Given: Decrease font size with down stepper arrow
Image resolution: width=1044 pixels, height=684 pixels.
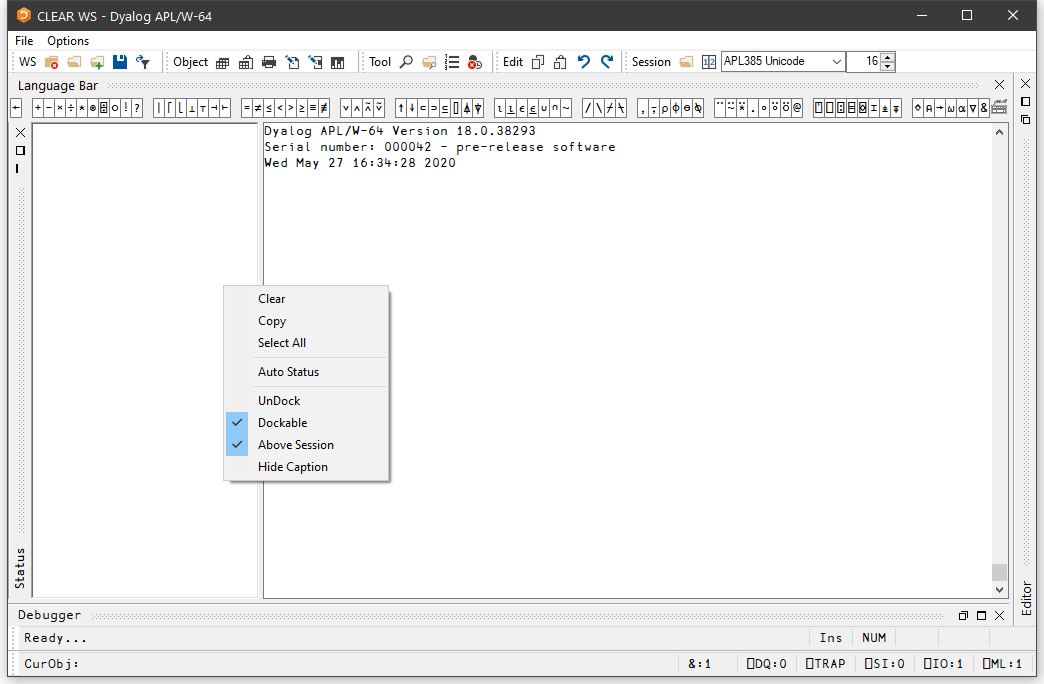Looking at the screenshot, I should click(x=888, y=67).
